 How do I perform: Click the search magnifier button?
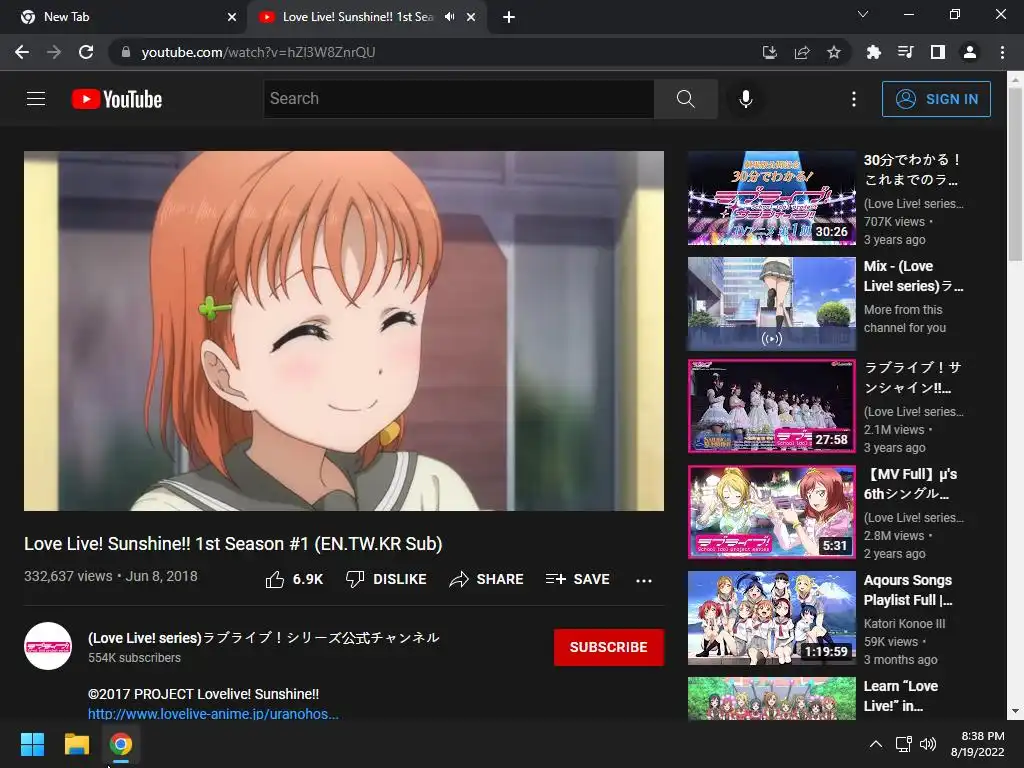pos(686,99)
